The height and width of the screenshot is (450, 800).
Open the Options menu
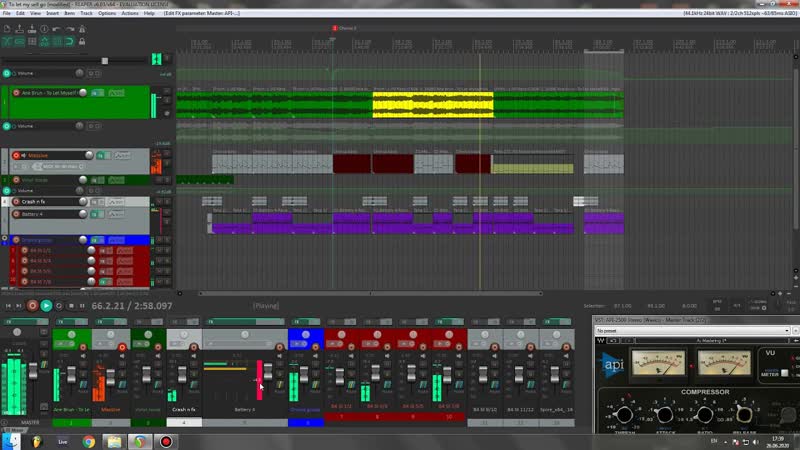click(x=107, y=13)
